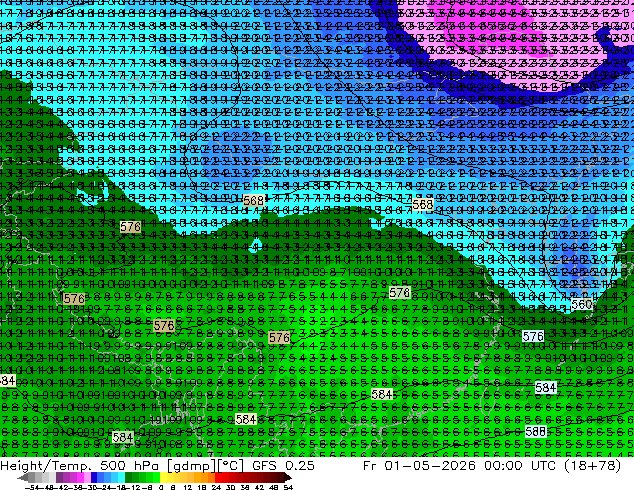Click the 588 height contour label
This screenshot has height=490, width=634.
coord(536,431)
